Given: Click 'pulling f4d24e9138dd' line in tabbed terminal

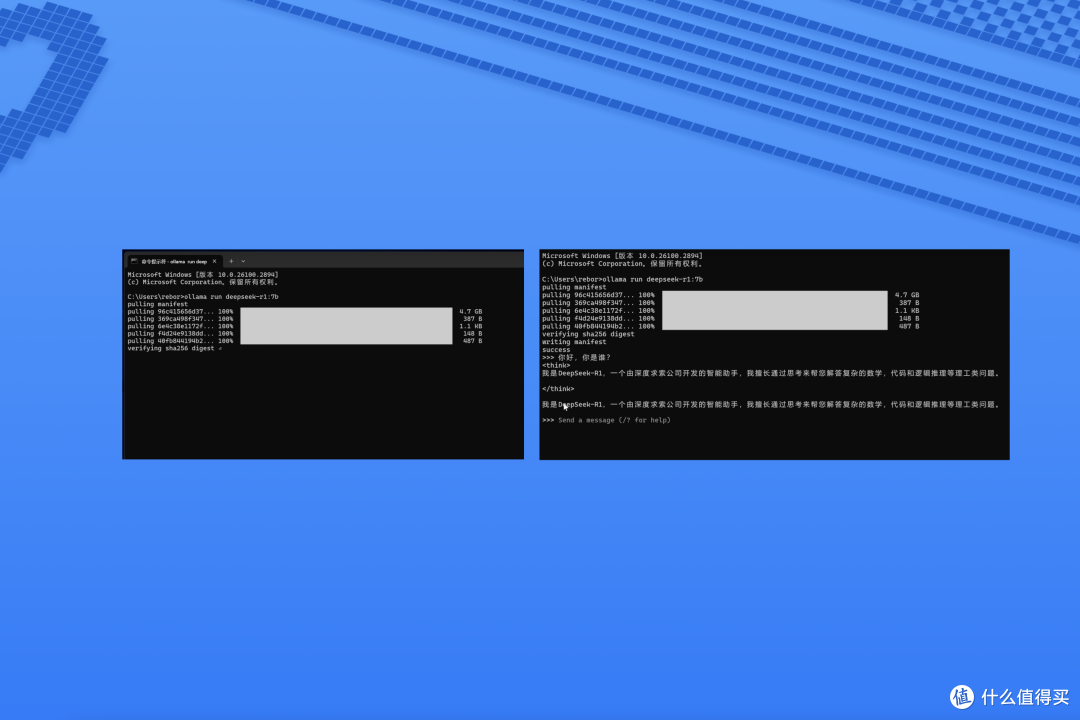Looking at the screenshot, I should click(180, 333).
